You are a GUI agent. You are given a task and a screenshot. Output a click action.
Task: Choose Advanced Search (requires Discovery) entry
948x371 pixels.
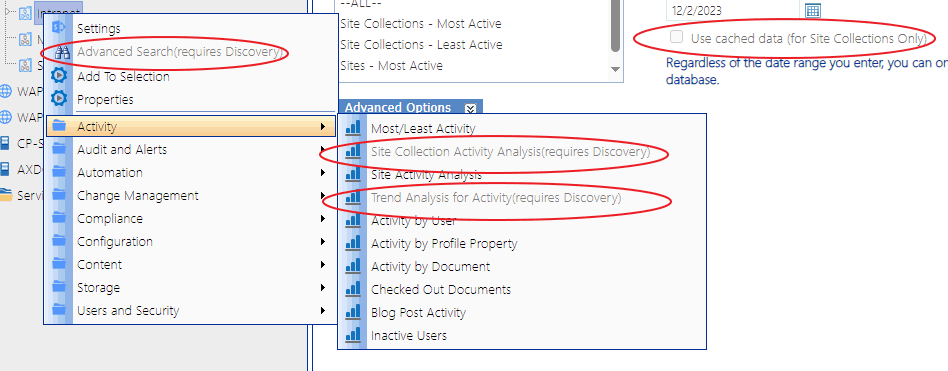pos(180,52)
